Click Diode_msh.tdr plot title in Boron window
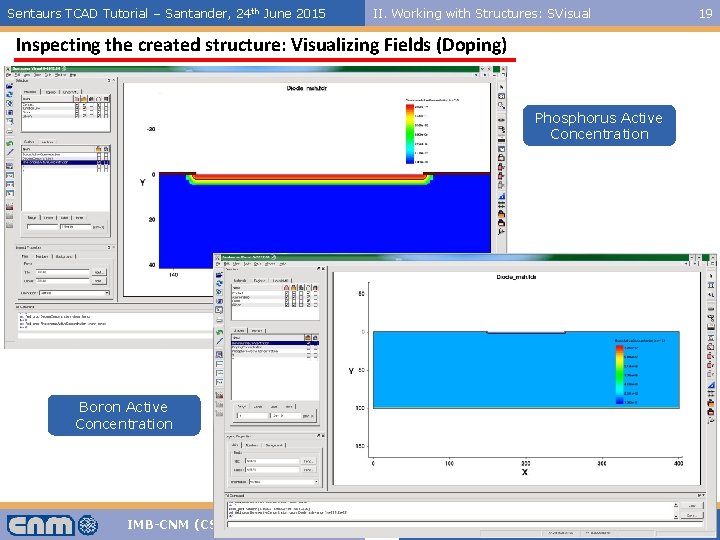Viewport: 720px width, 540px height. [x=516, y=277]
